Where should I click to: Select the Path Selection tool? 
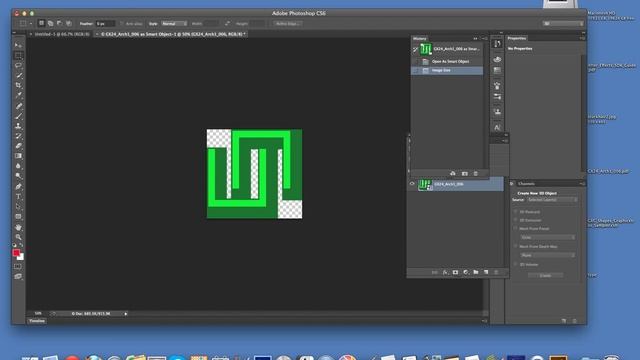point(18,207)
